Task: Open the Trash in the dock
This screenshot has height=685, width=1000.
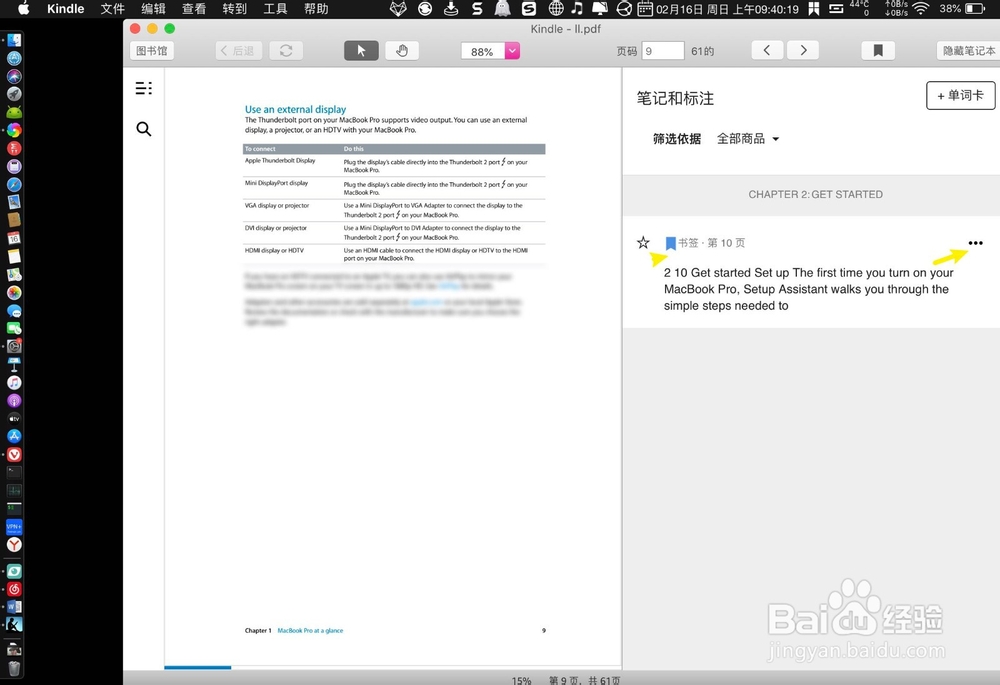Action: coord(14,668)
